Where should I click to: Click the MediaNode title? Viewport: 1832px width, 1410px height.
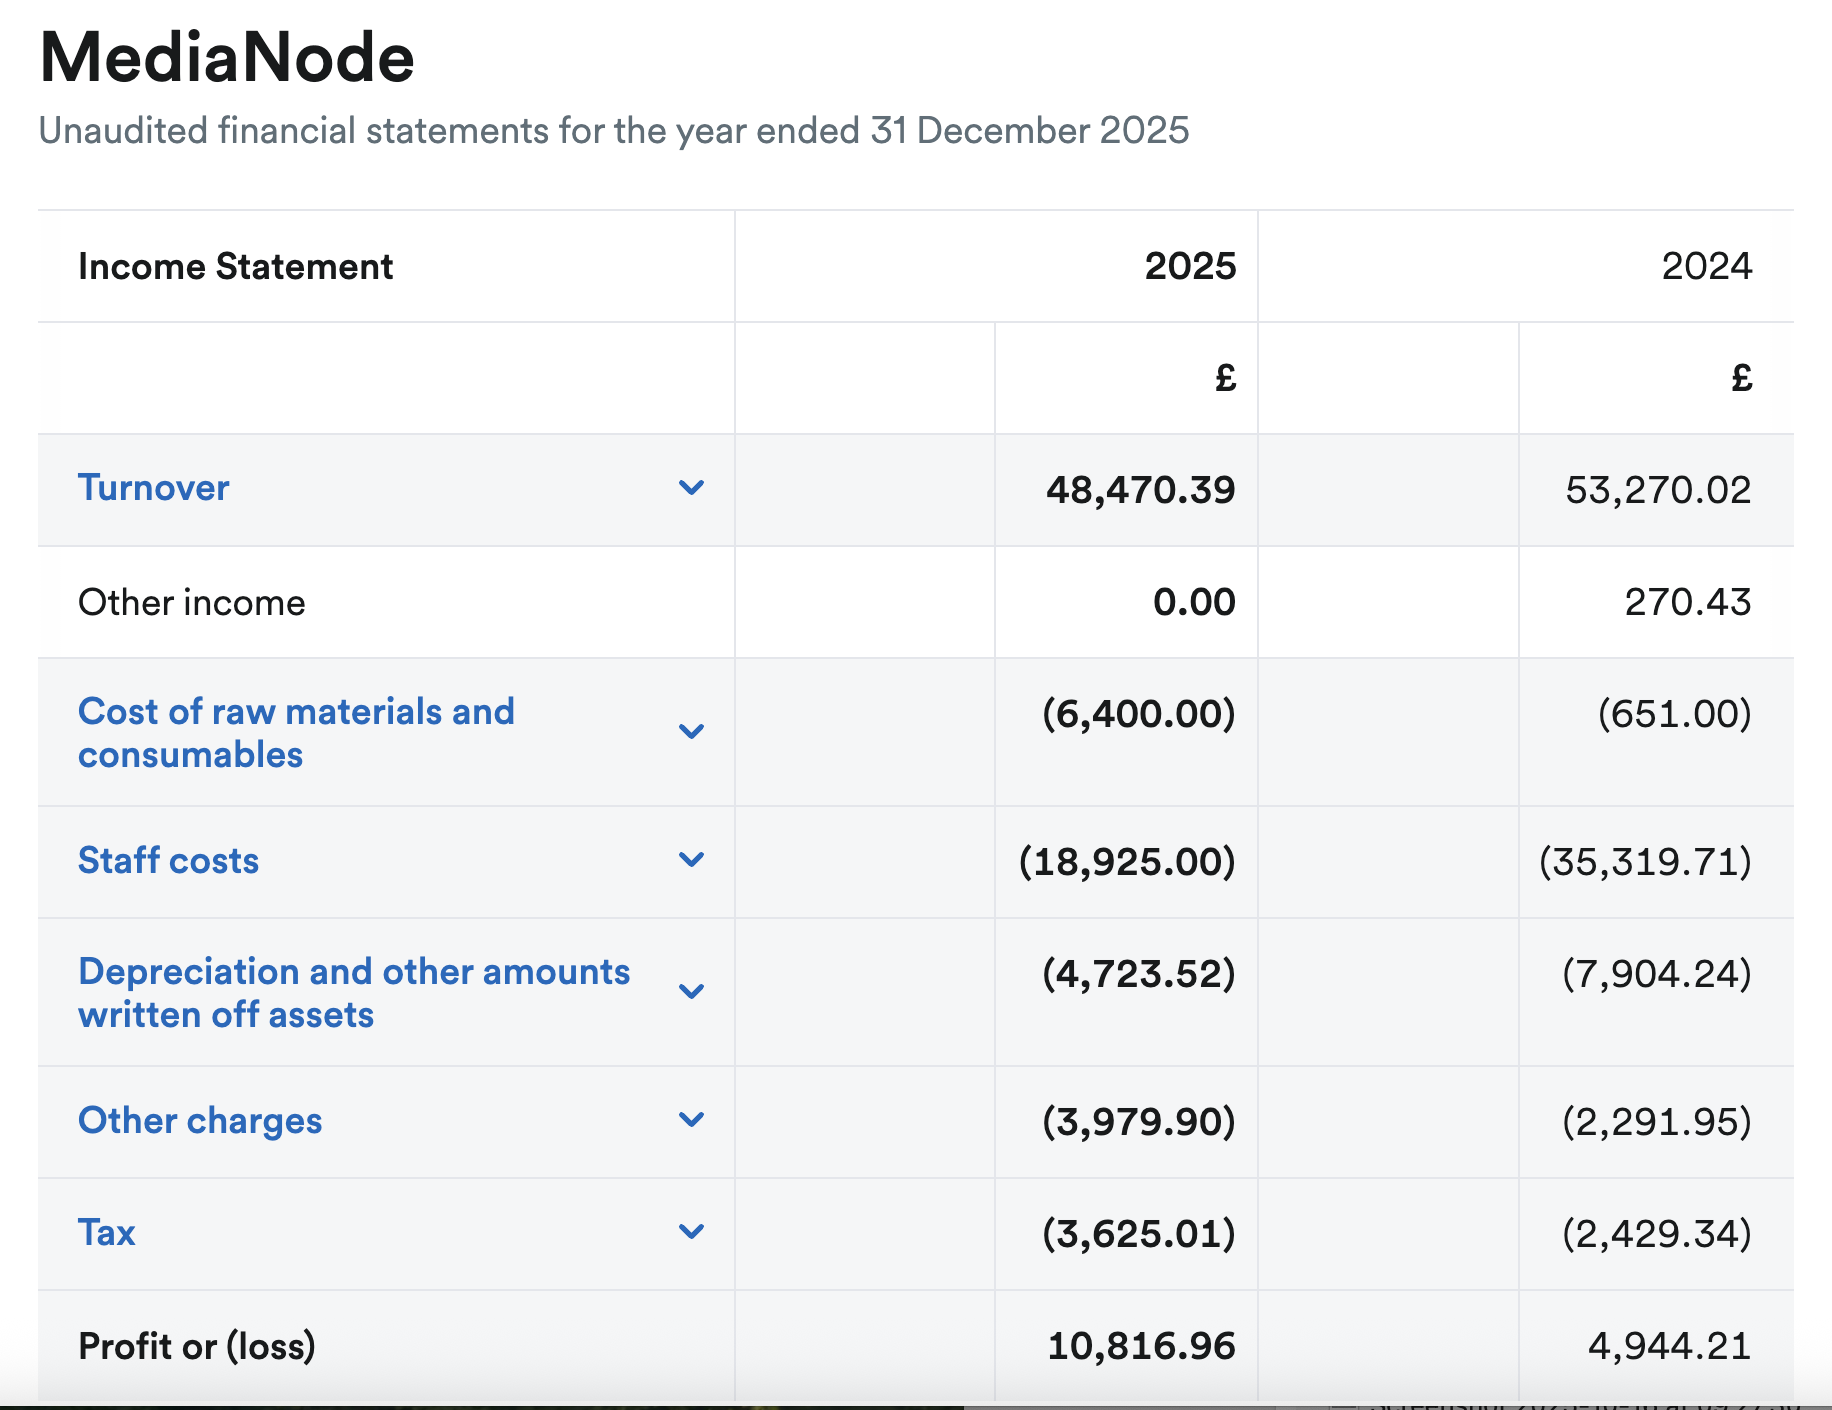pyautogui.click(x=227, y=57)
